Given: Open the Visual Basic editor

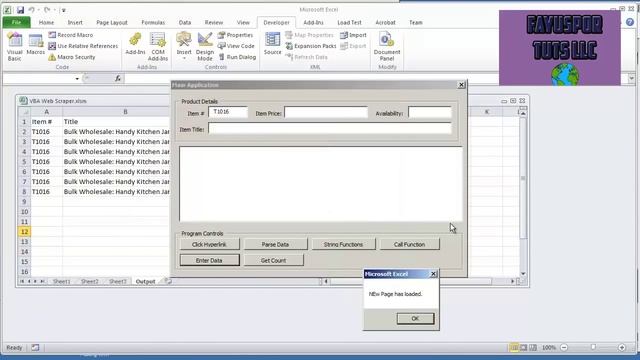Looking at the screenshot, I should tap(15, 47).
